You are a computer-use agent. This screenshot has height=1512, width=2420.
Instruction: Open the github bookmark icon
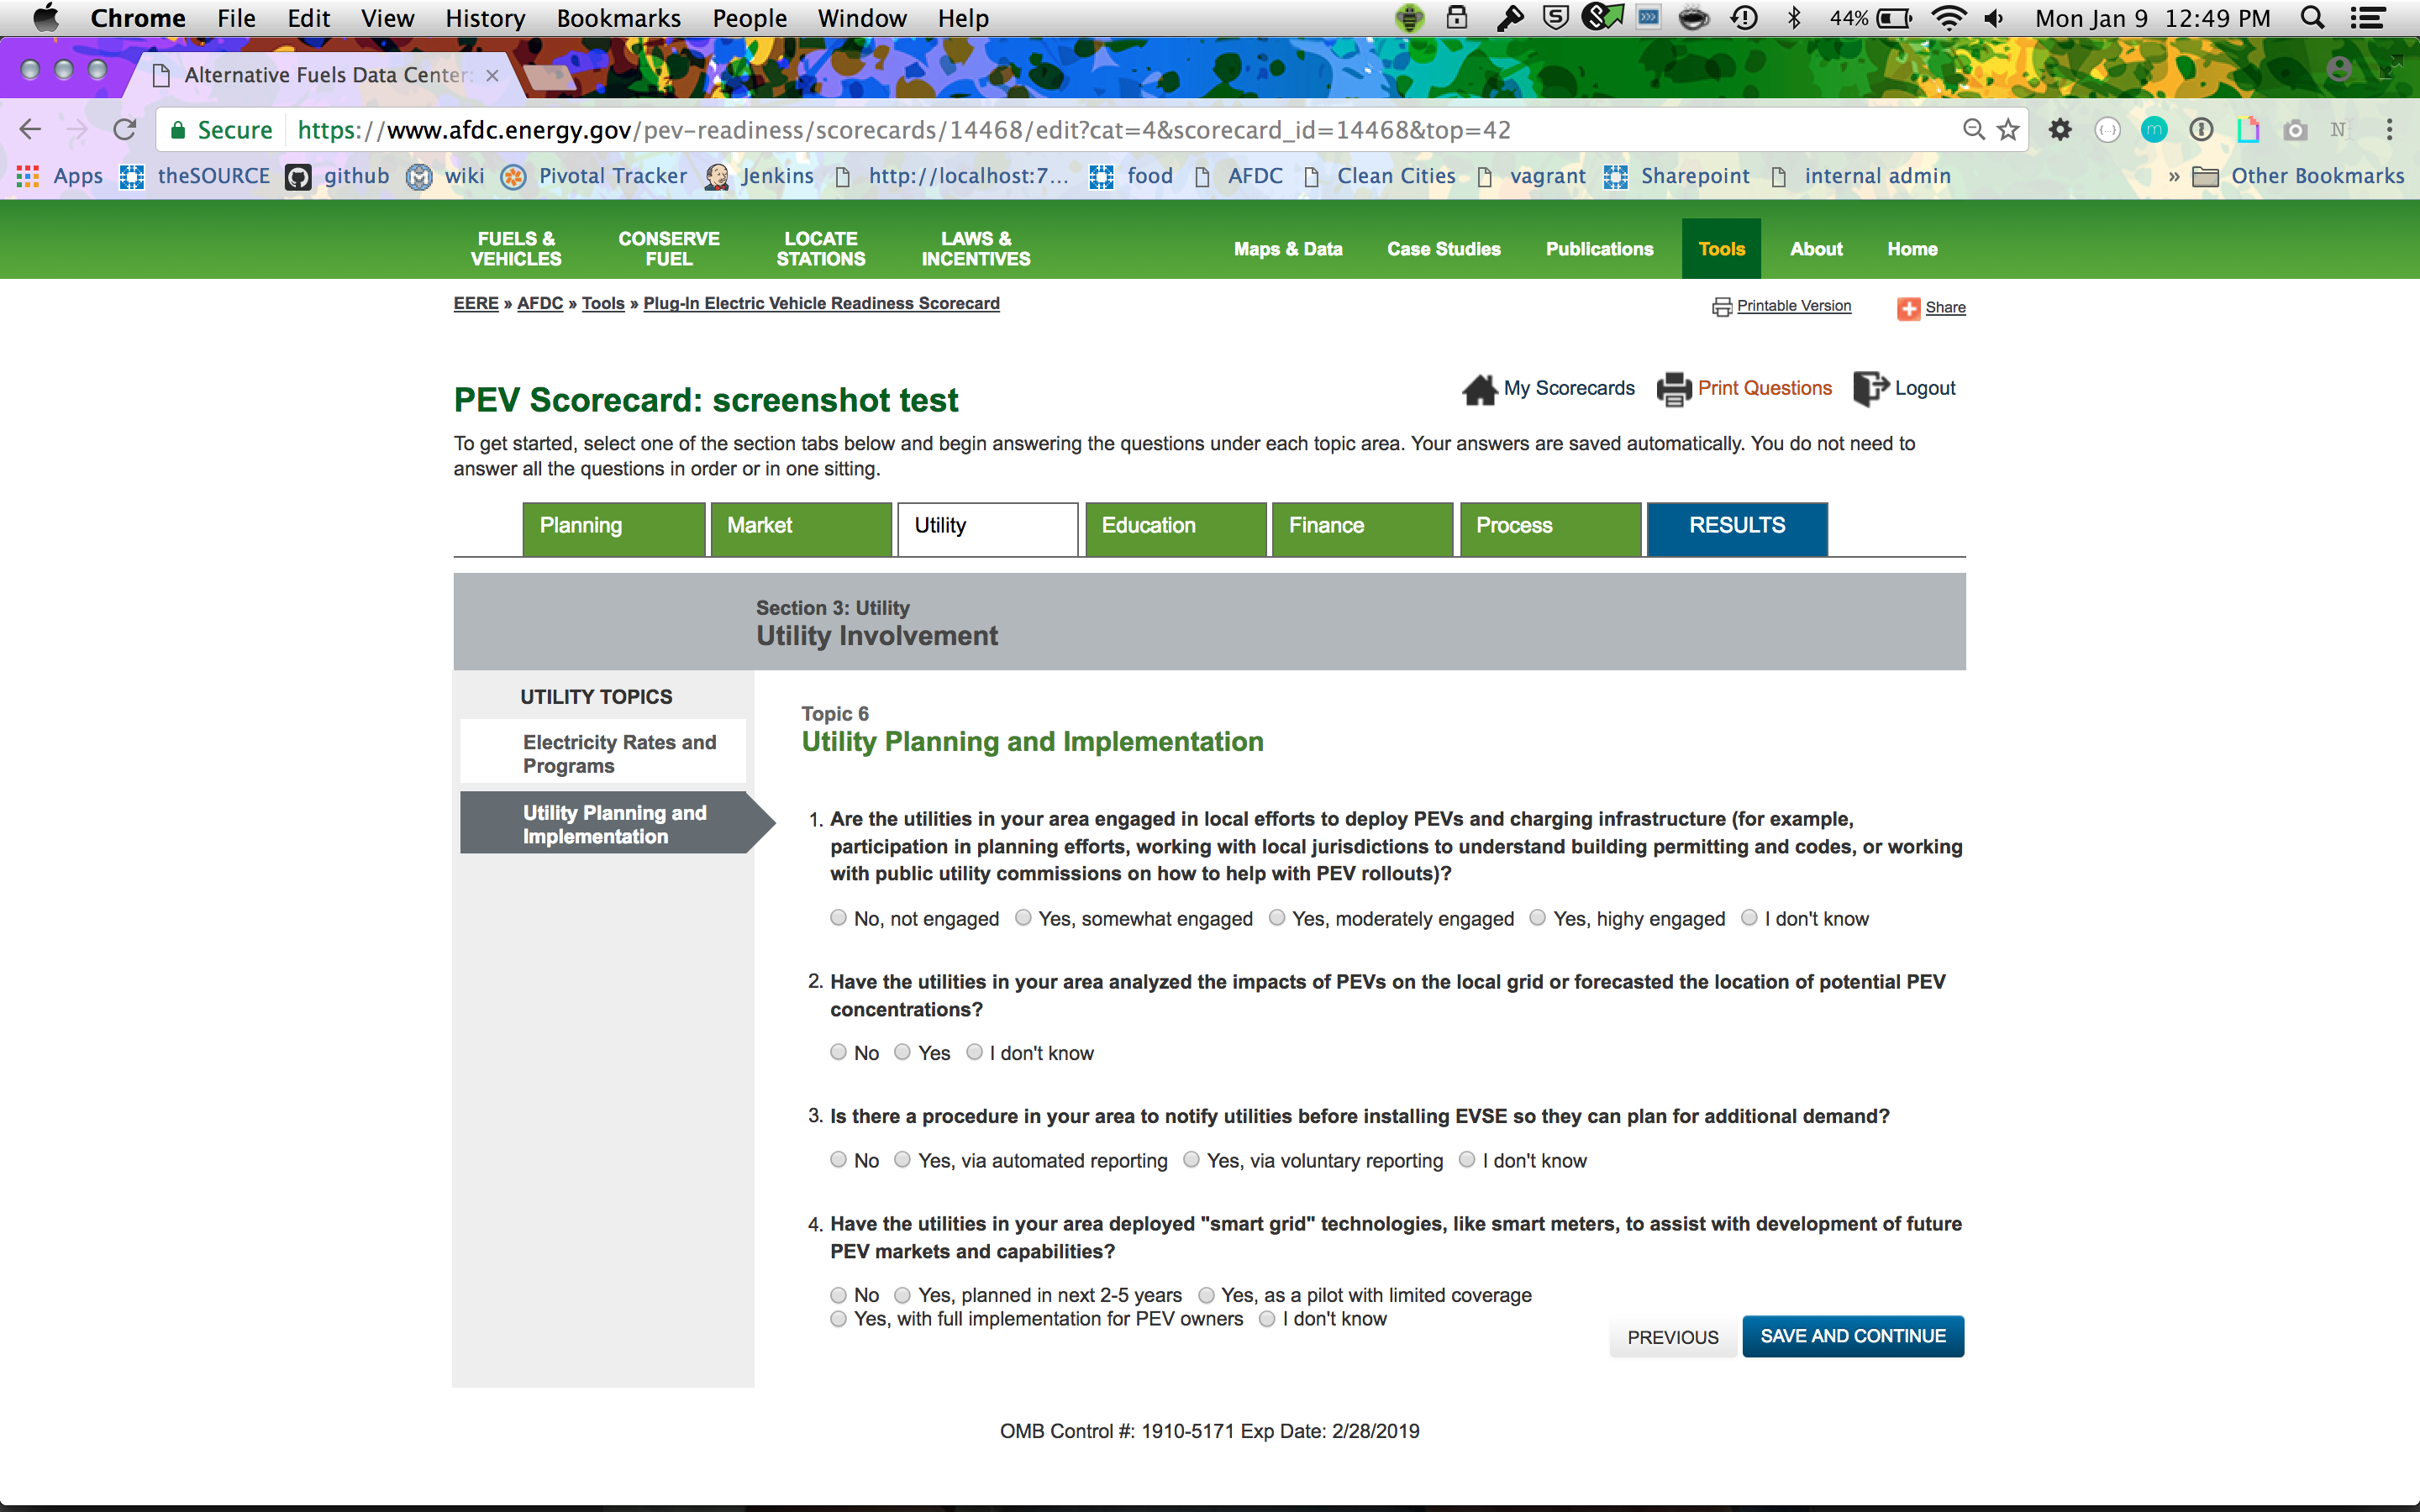point(298,177)
